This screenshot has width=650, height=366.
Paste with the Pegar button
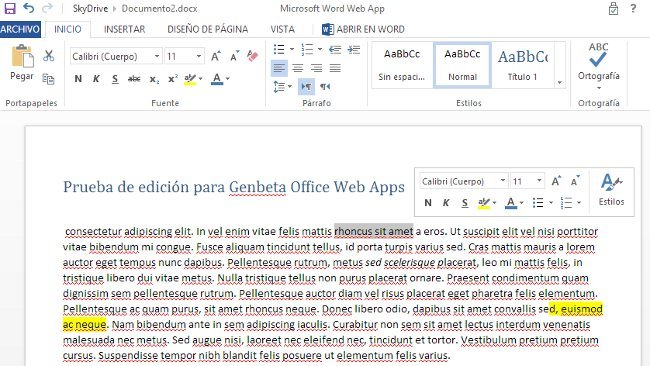pyautogui.click(x=22, y=63)
